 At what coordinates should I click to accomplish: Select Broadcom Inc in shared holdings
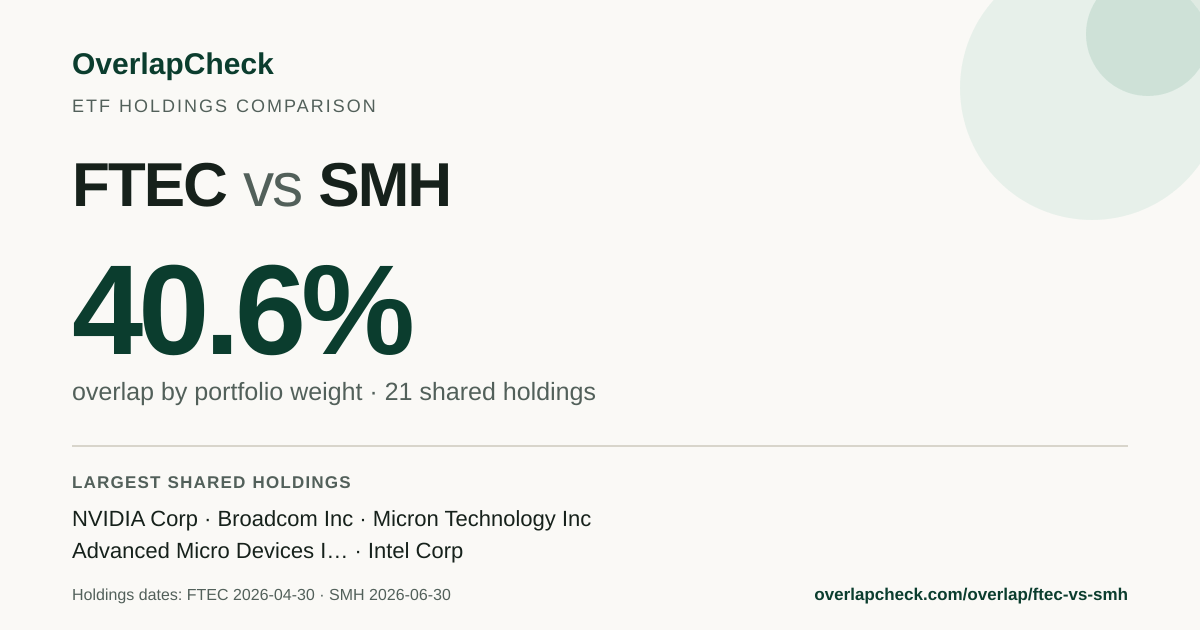(285, 519)
